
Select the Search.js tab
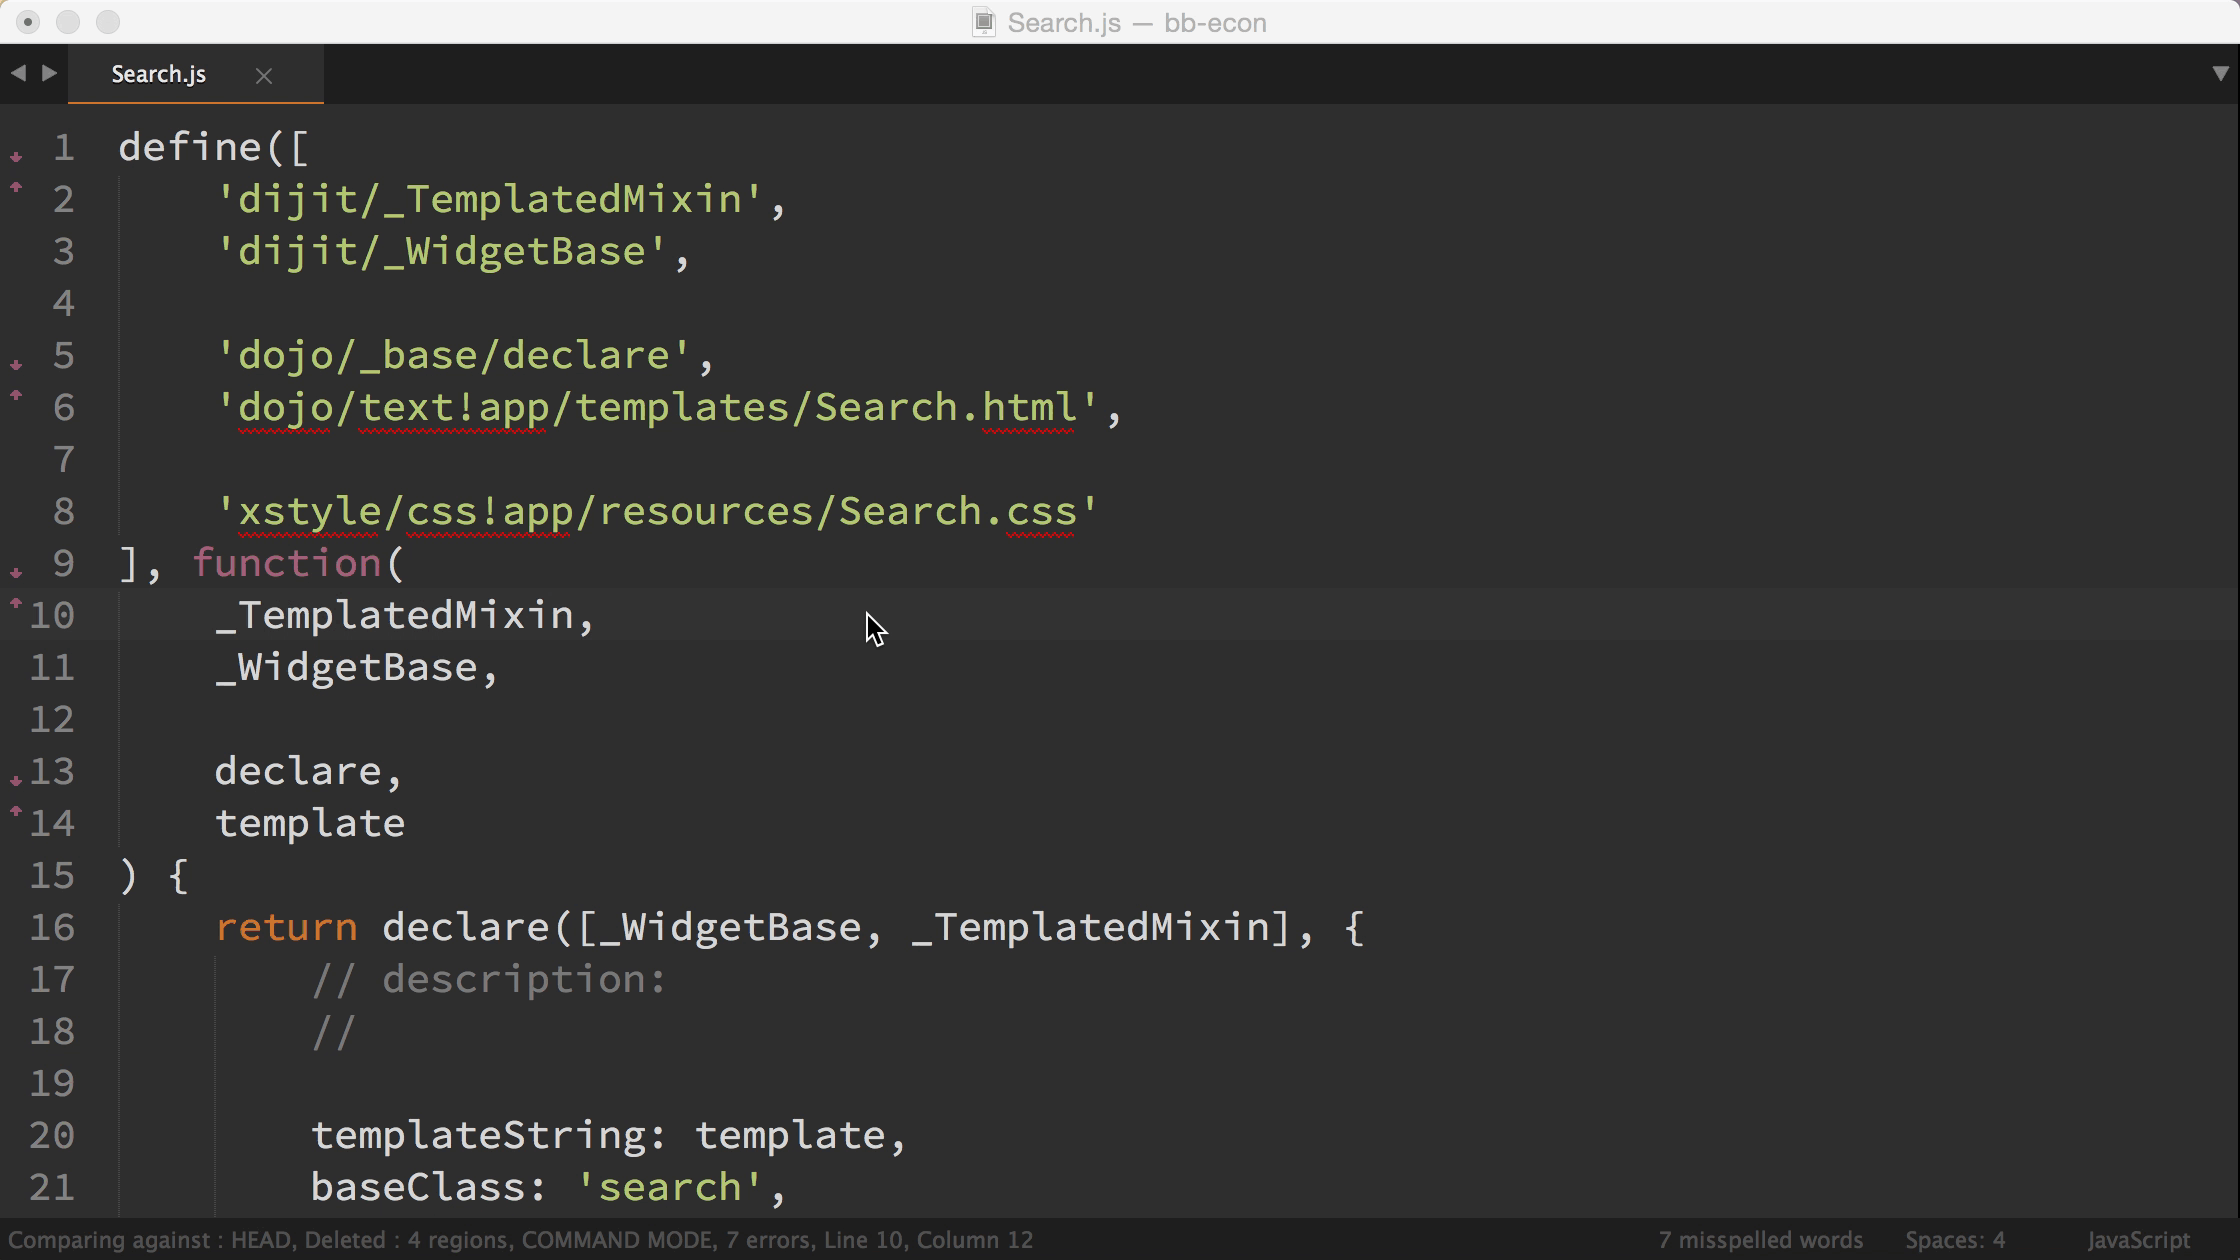(159, 74)
